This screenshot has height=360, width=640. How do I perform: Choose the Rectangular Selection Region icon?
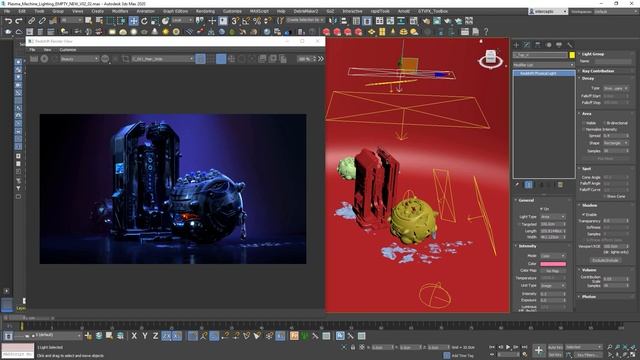click(x=110, y=21)
